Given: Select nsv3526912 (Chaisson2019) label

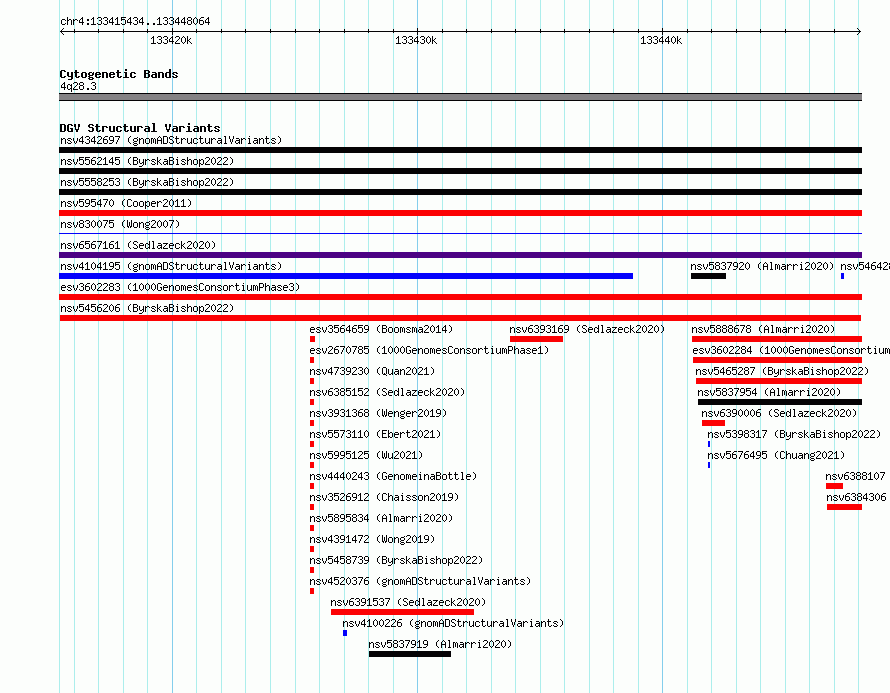Looking at the screenshot, I should 384,497.
